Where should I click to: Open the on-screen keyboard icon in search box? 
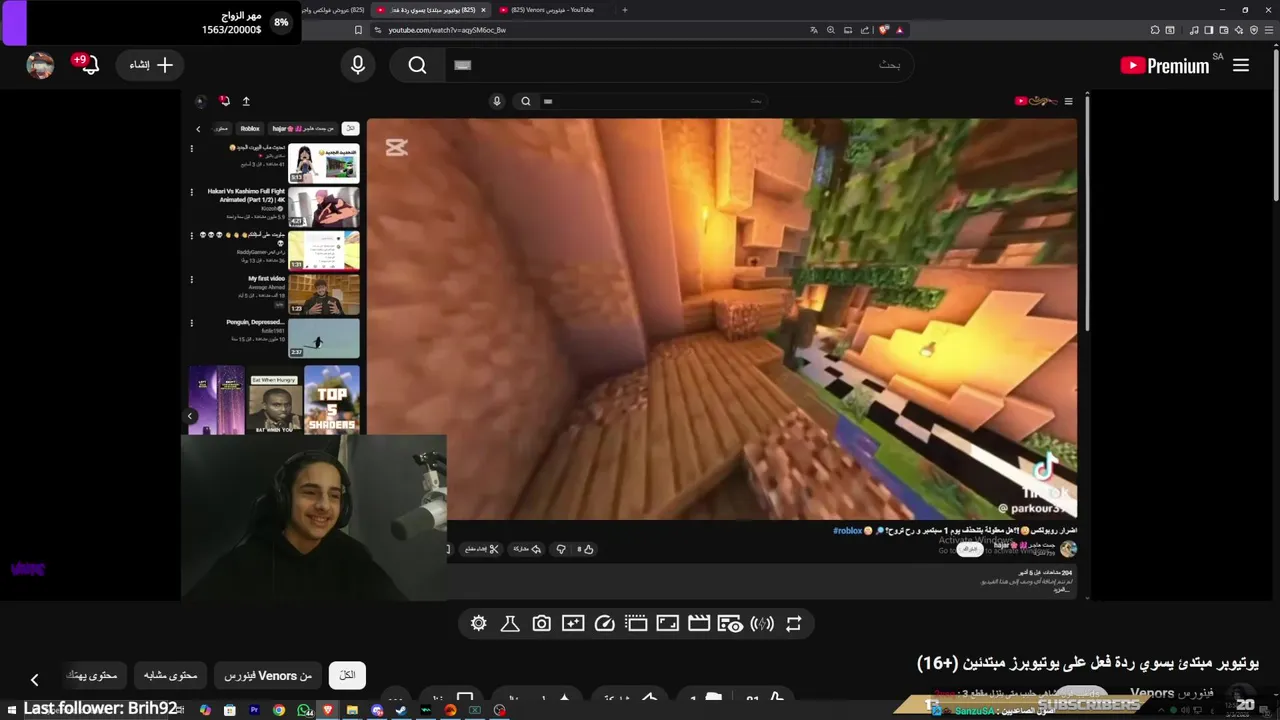click(x=462, y=65)
